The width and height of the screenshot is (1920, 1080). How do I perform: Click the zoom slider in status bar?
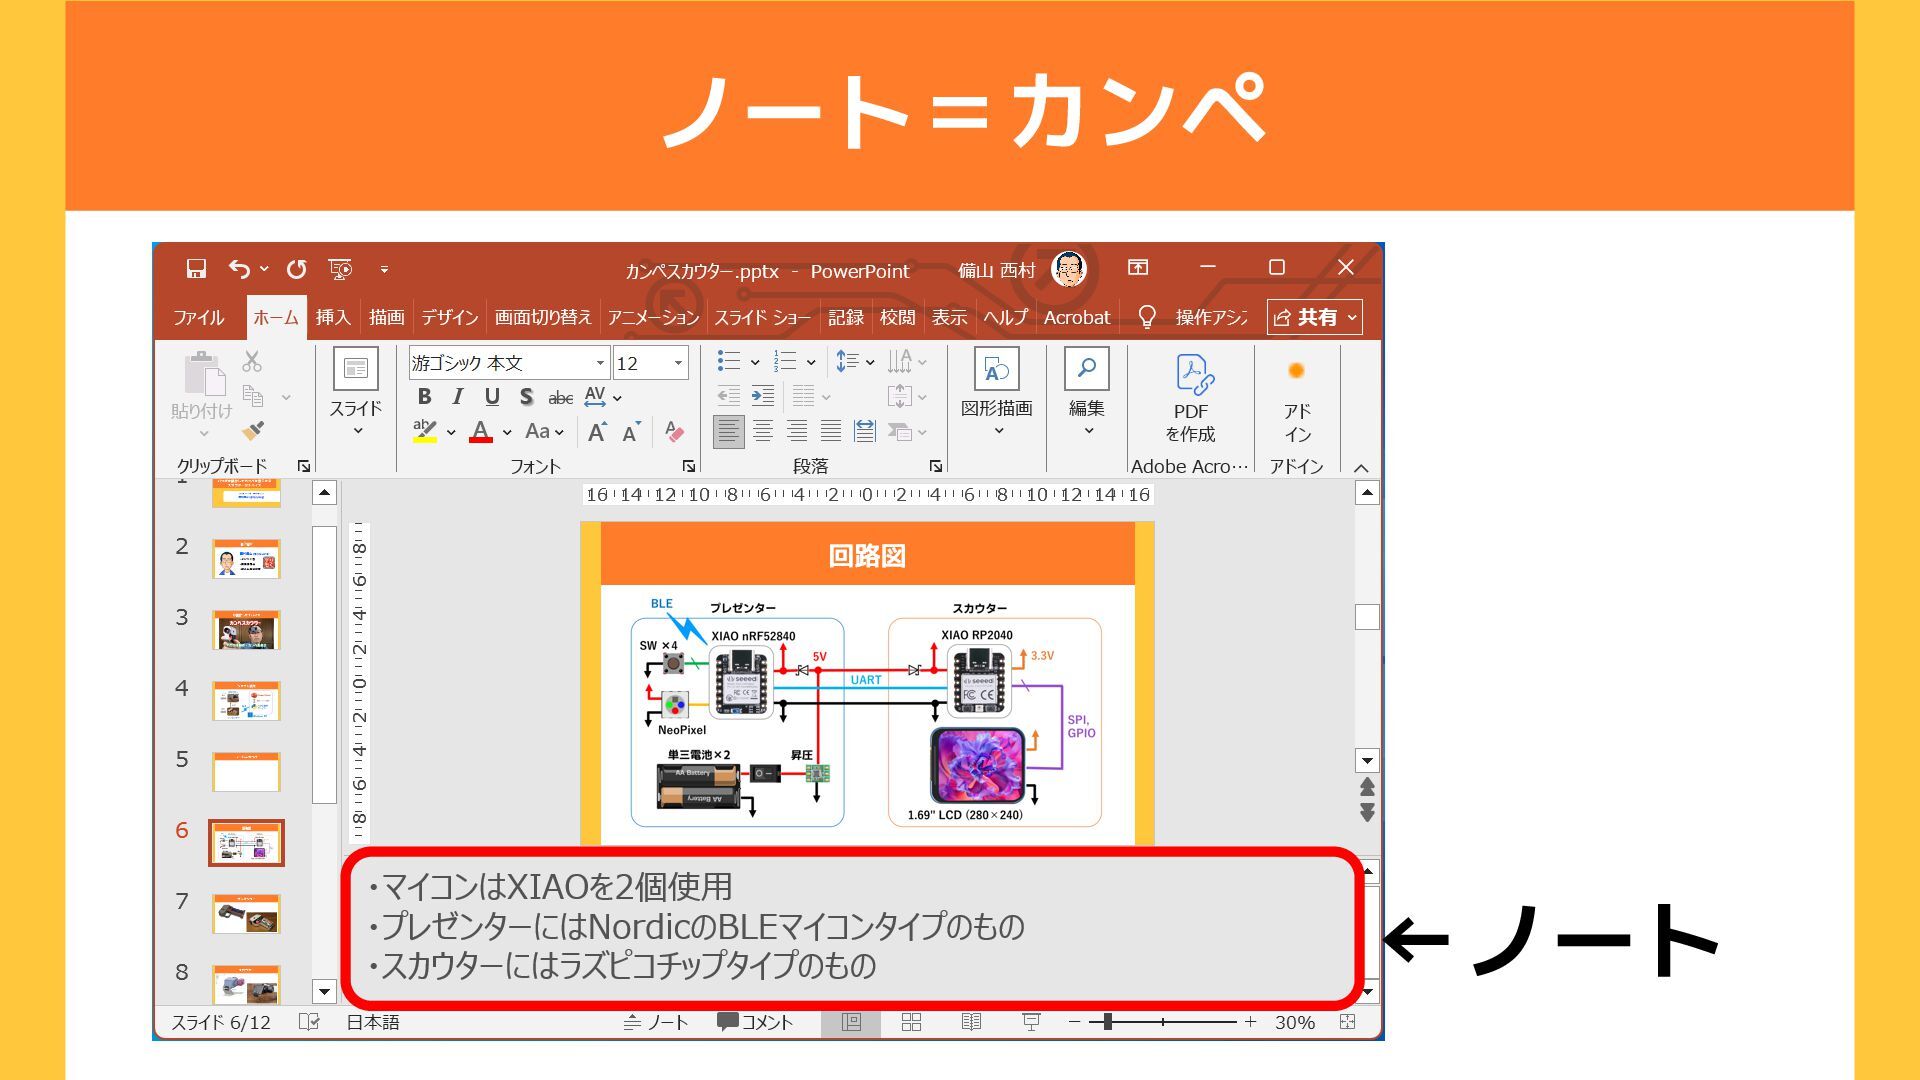1108,1022
